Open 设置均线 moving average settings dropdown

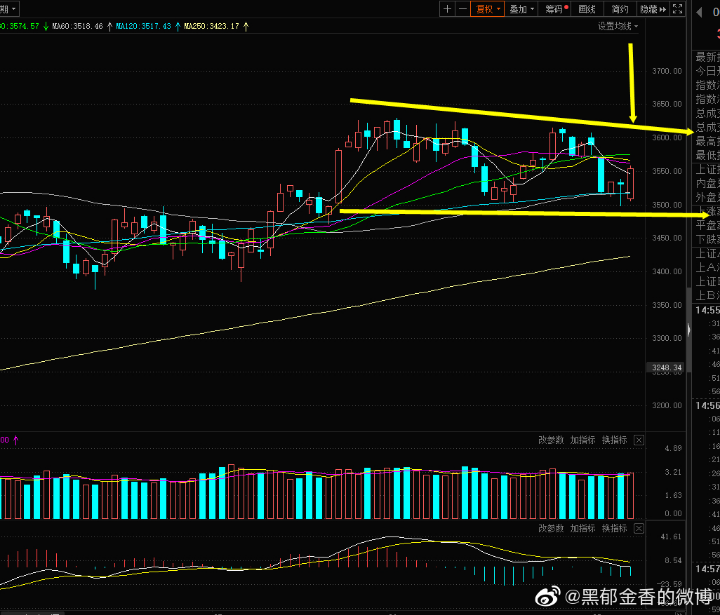coord(617,26)
